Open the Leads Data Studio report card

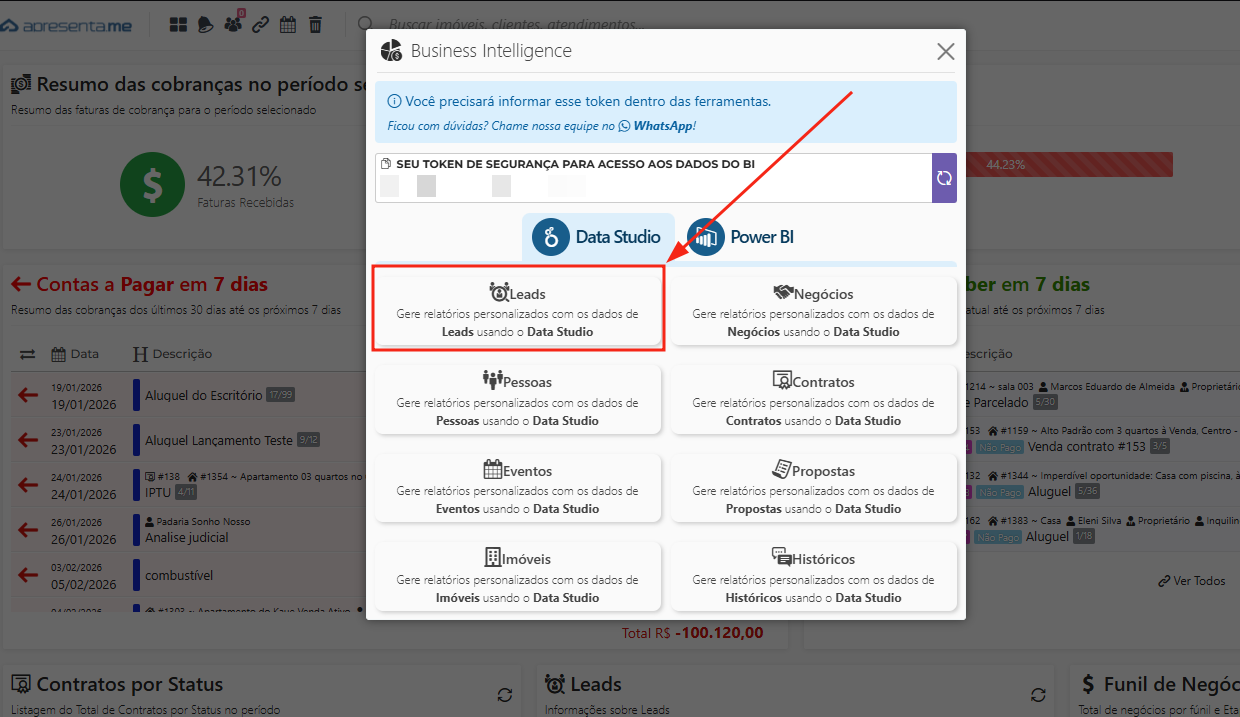(518, 311)
